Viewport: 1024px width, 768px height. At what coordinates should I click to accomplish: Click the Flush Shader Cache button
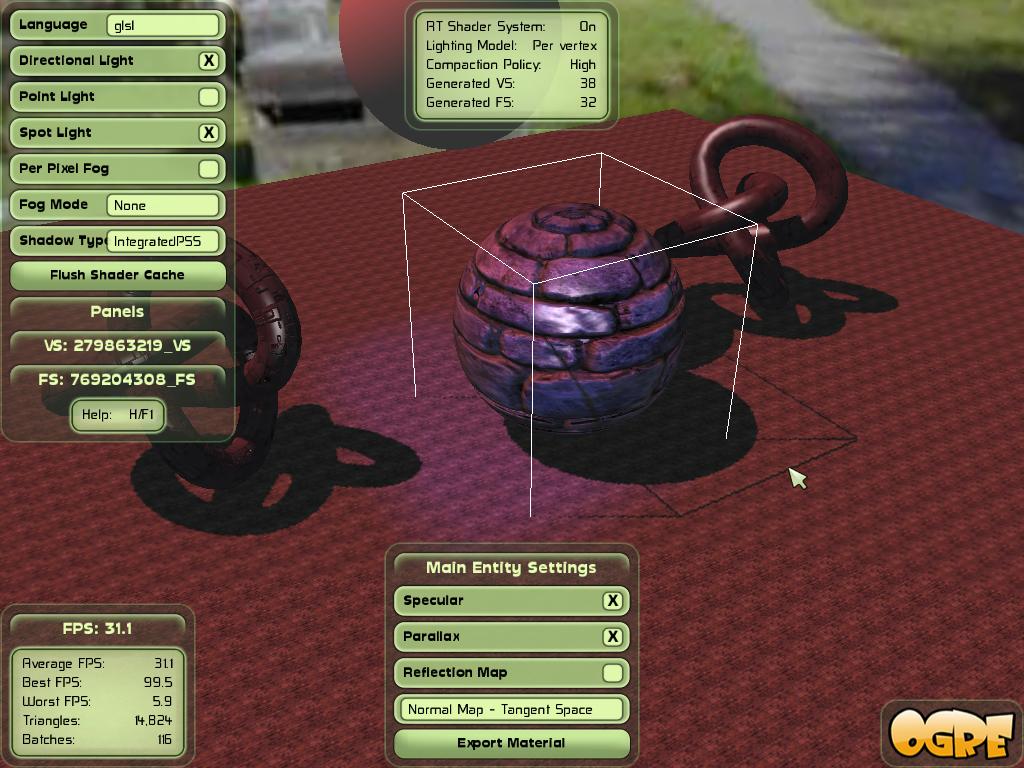point(118,275)
